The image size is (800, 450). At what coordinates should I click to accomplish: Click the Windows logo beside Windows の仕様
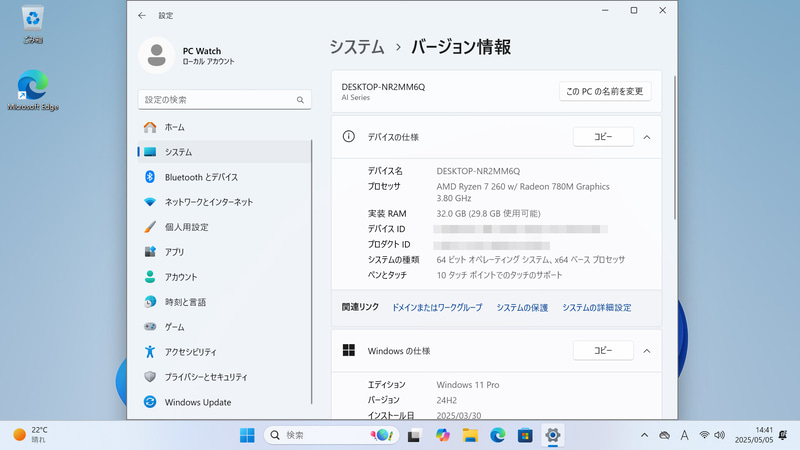pyautogui.click(x=348, y=350)
